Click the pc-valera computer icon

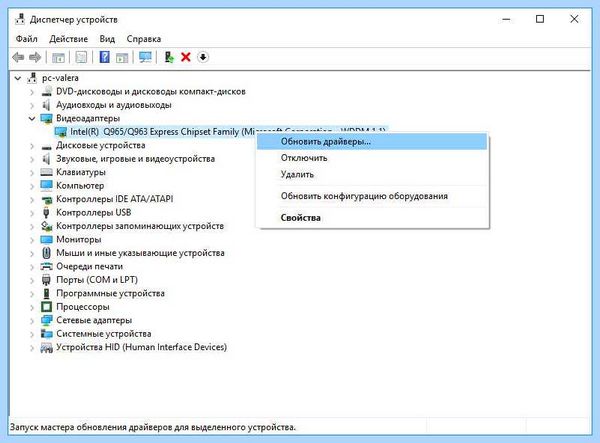click(32, 78)
